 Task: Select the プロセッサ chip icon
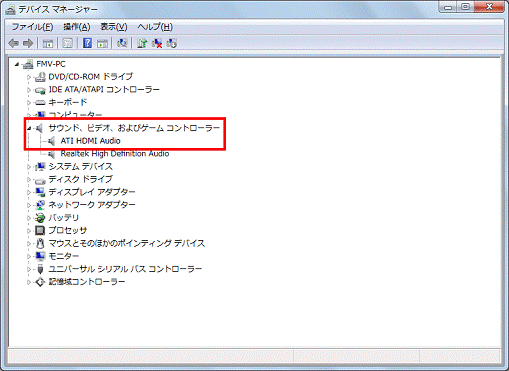(x=40, y=230)
